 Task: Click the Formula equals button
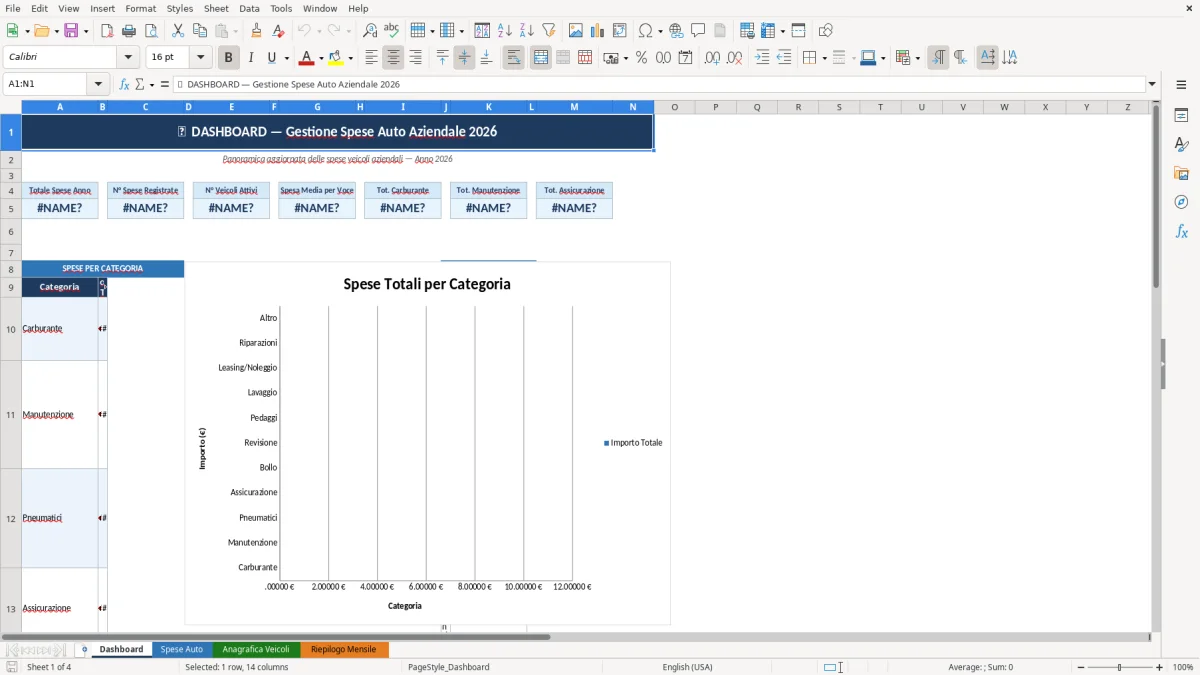(x=164, y=85)
